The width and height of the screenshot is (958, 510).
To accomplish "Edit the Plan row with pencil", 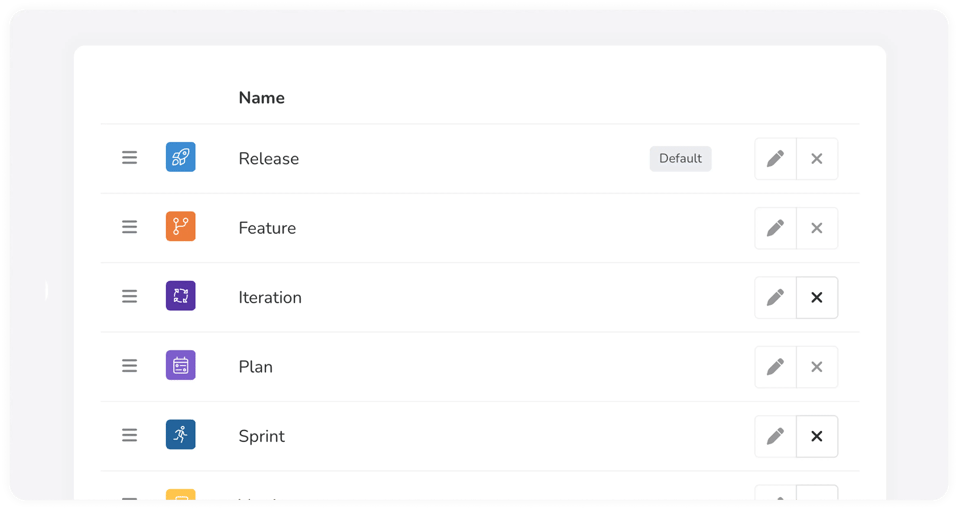I will (775, 367).
